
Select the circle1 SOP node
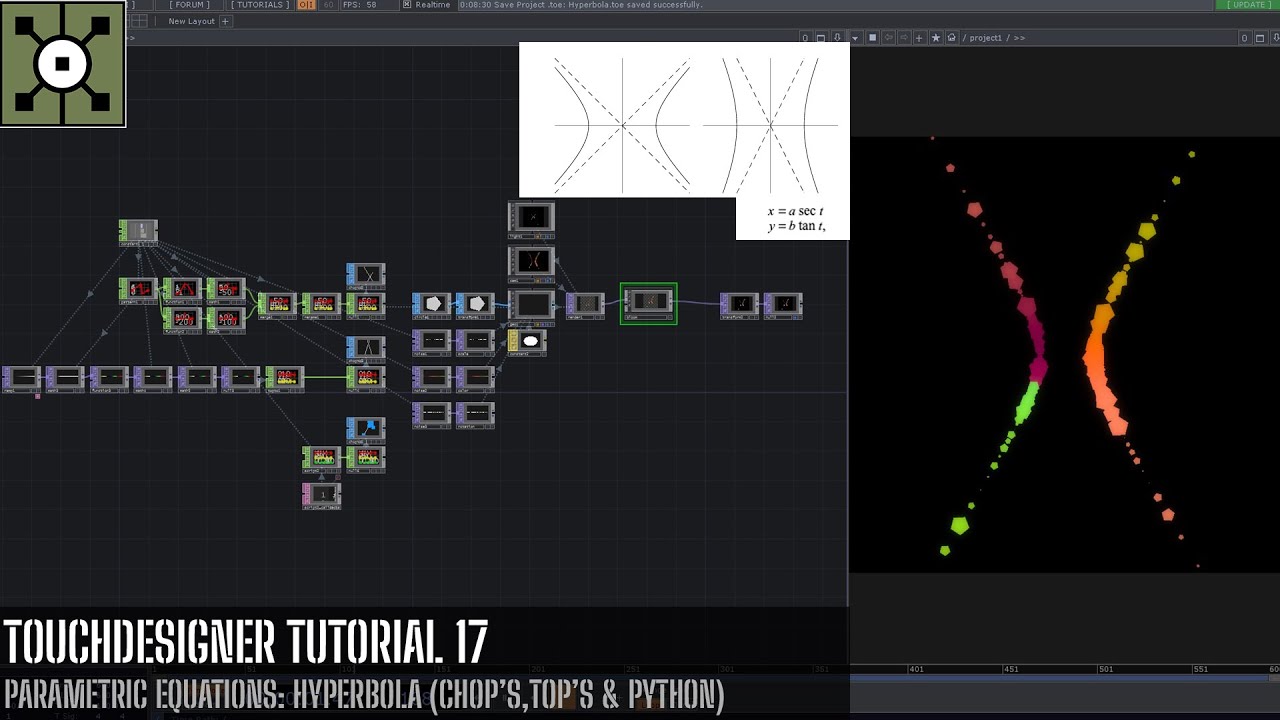(432, 304)
